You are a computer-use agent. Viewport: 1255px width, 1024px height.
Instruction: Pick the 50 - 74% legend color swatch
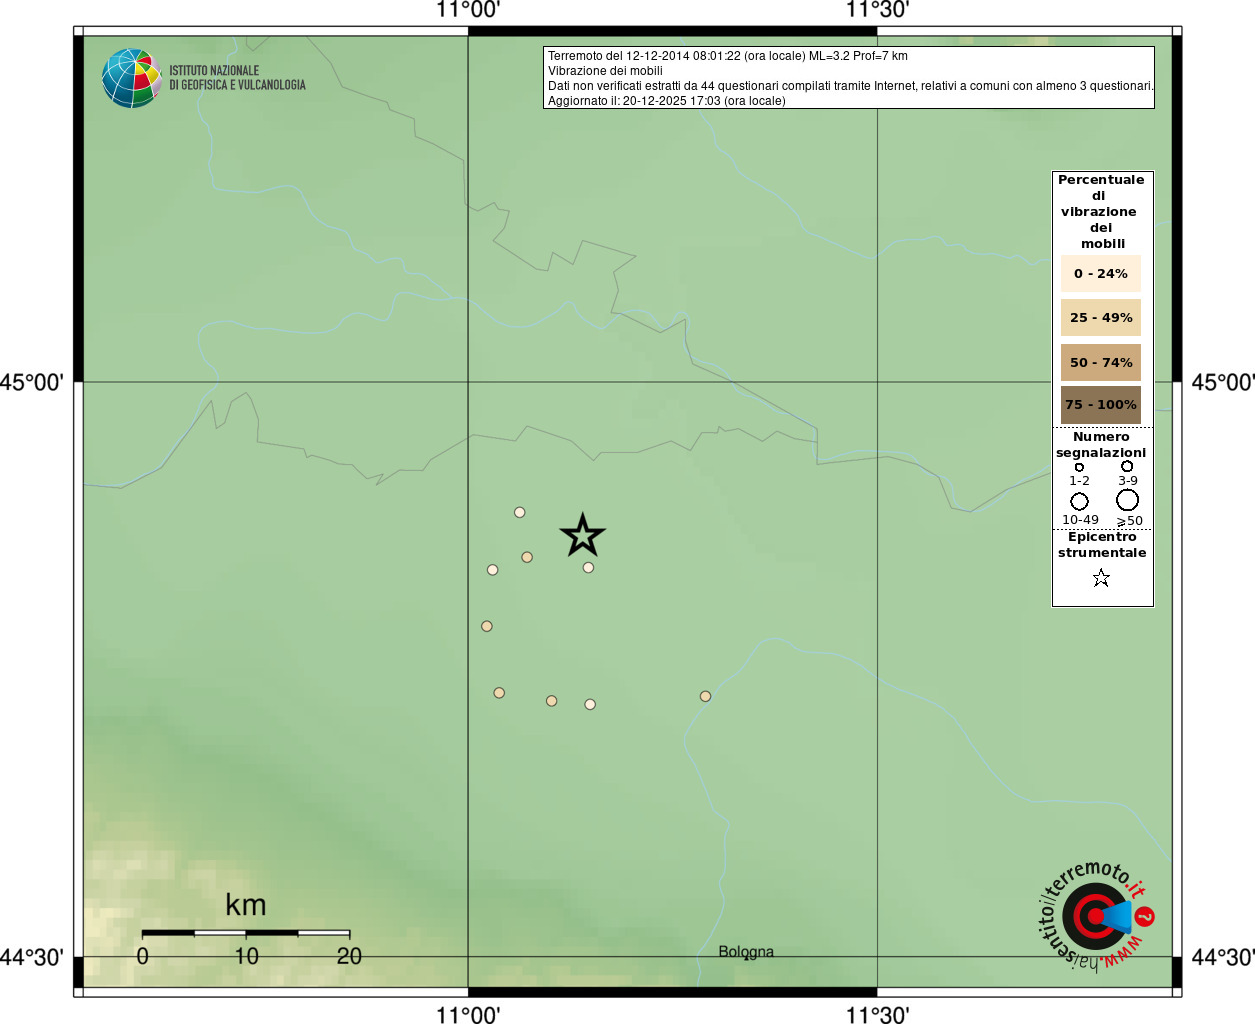tap(1100, 362)
